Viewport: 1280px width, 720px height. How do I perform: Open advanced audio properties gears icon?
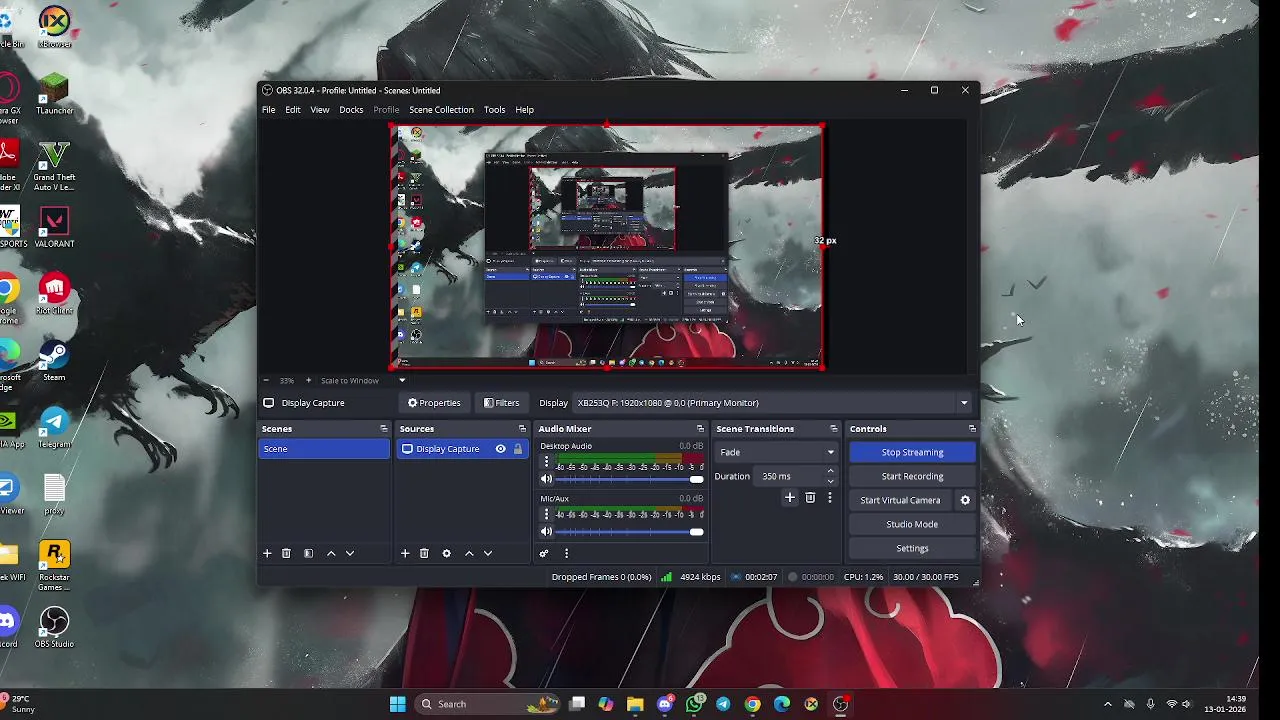544,553
